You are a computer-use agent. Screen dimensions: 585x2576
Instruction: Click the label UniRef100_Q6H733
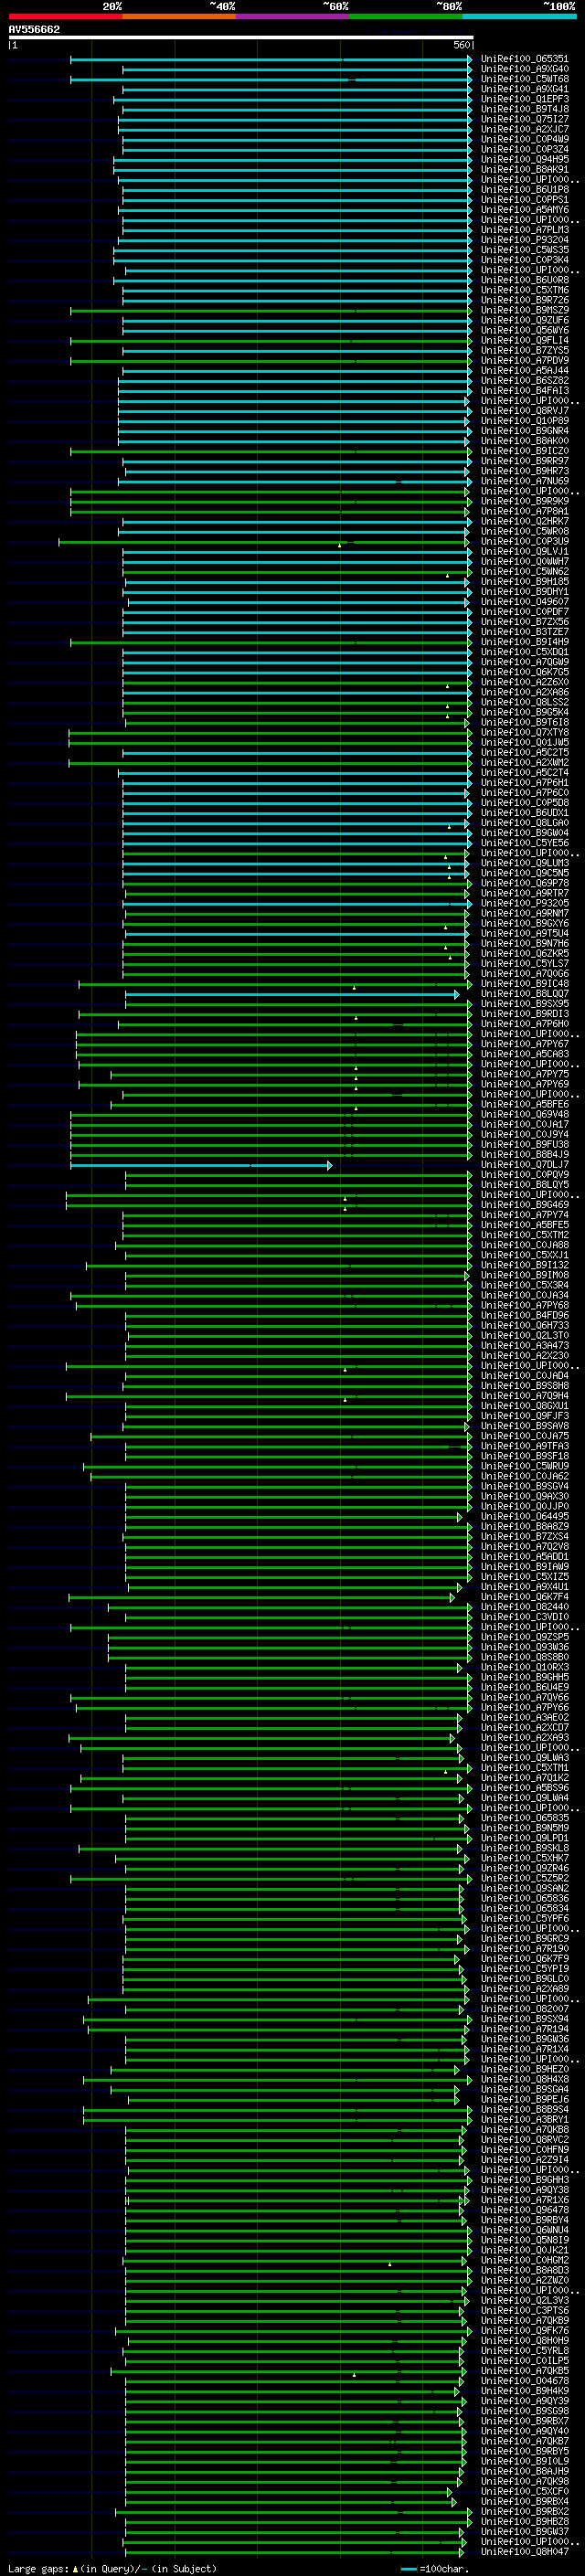coord(524,1326)
